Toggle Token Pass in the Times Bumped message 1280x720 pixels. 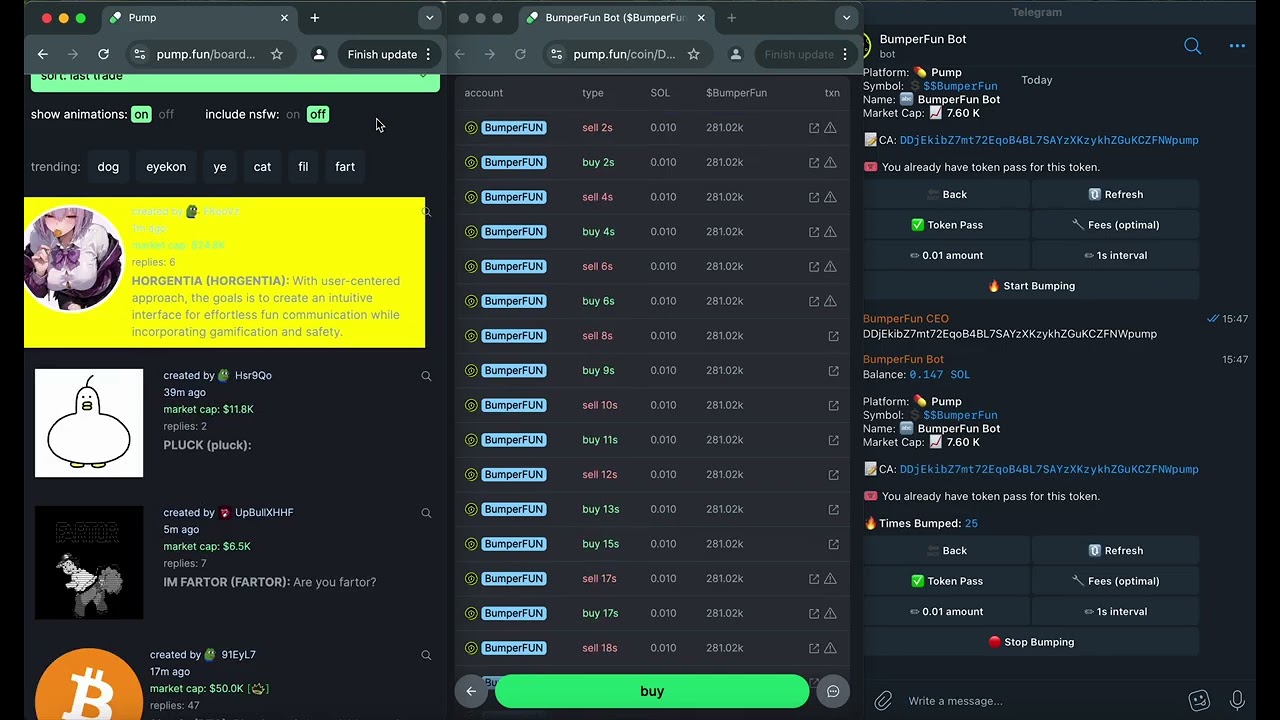click(947, 581)
